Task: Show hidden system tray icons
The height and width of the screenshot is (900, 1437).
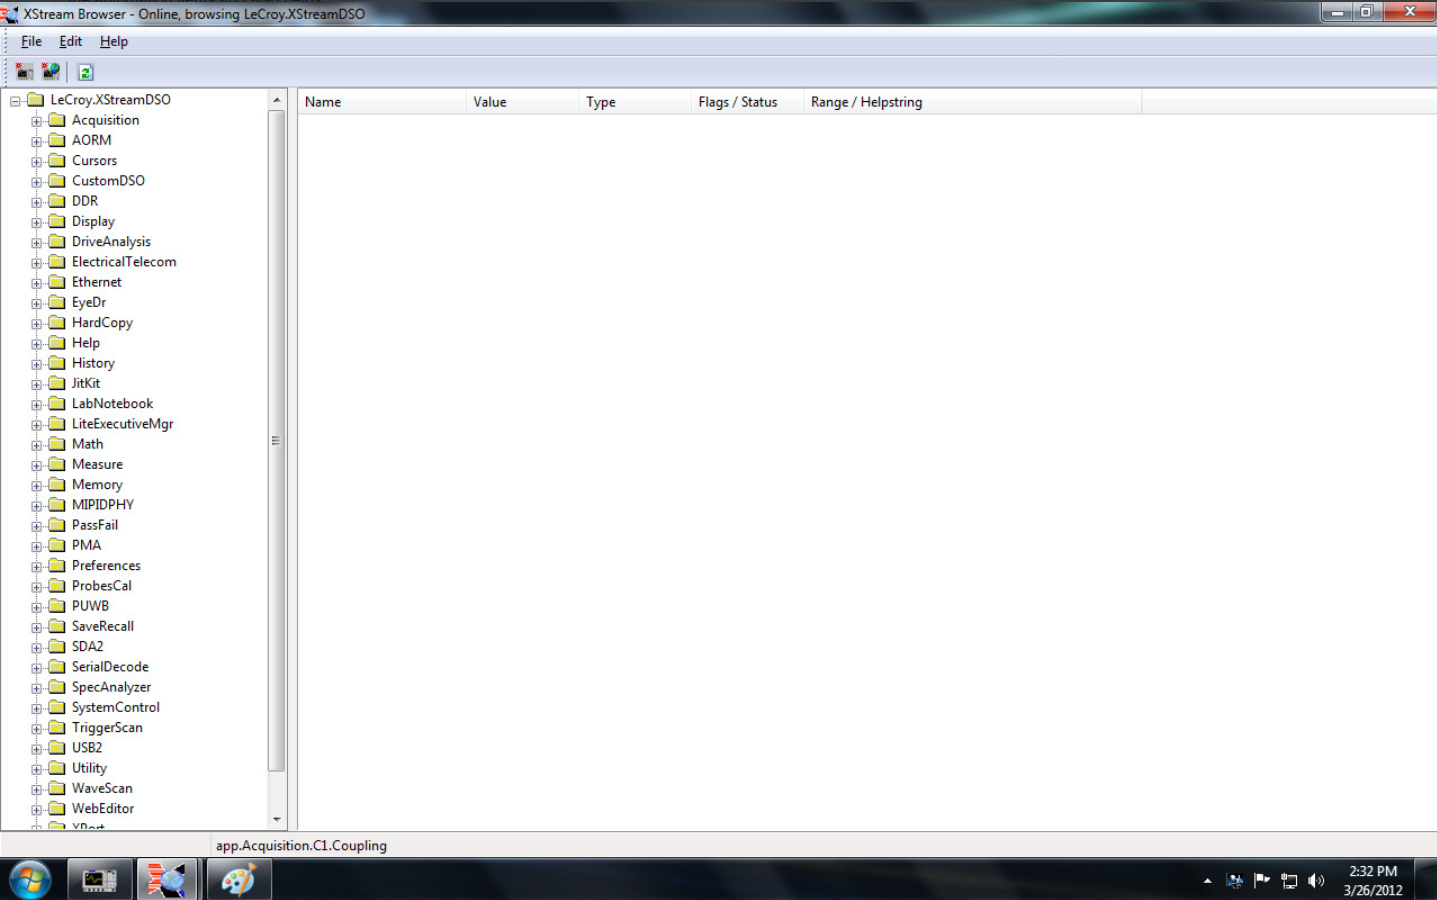Action: (1207, 881)
